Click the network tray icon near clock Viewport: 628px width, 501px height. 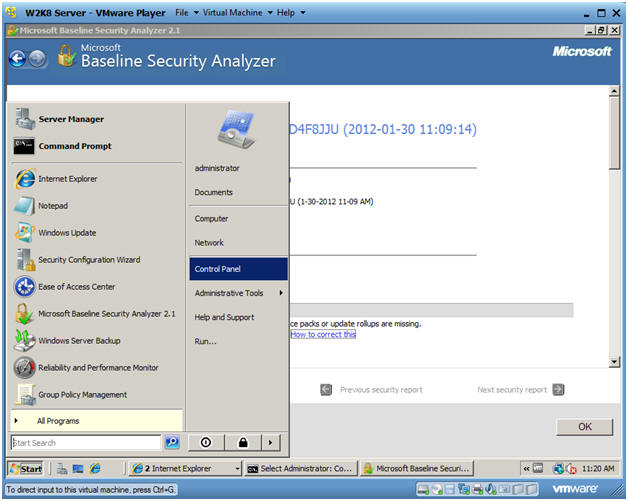pos(558,468)
